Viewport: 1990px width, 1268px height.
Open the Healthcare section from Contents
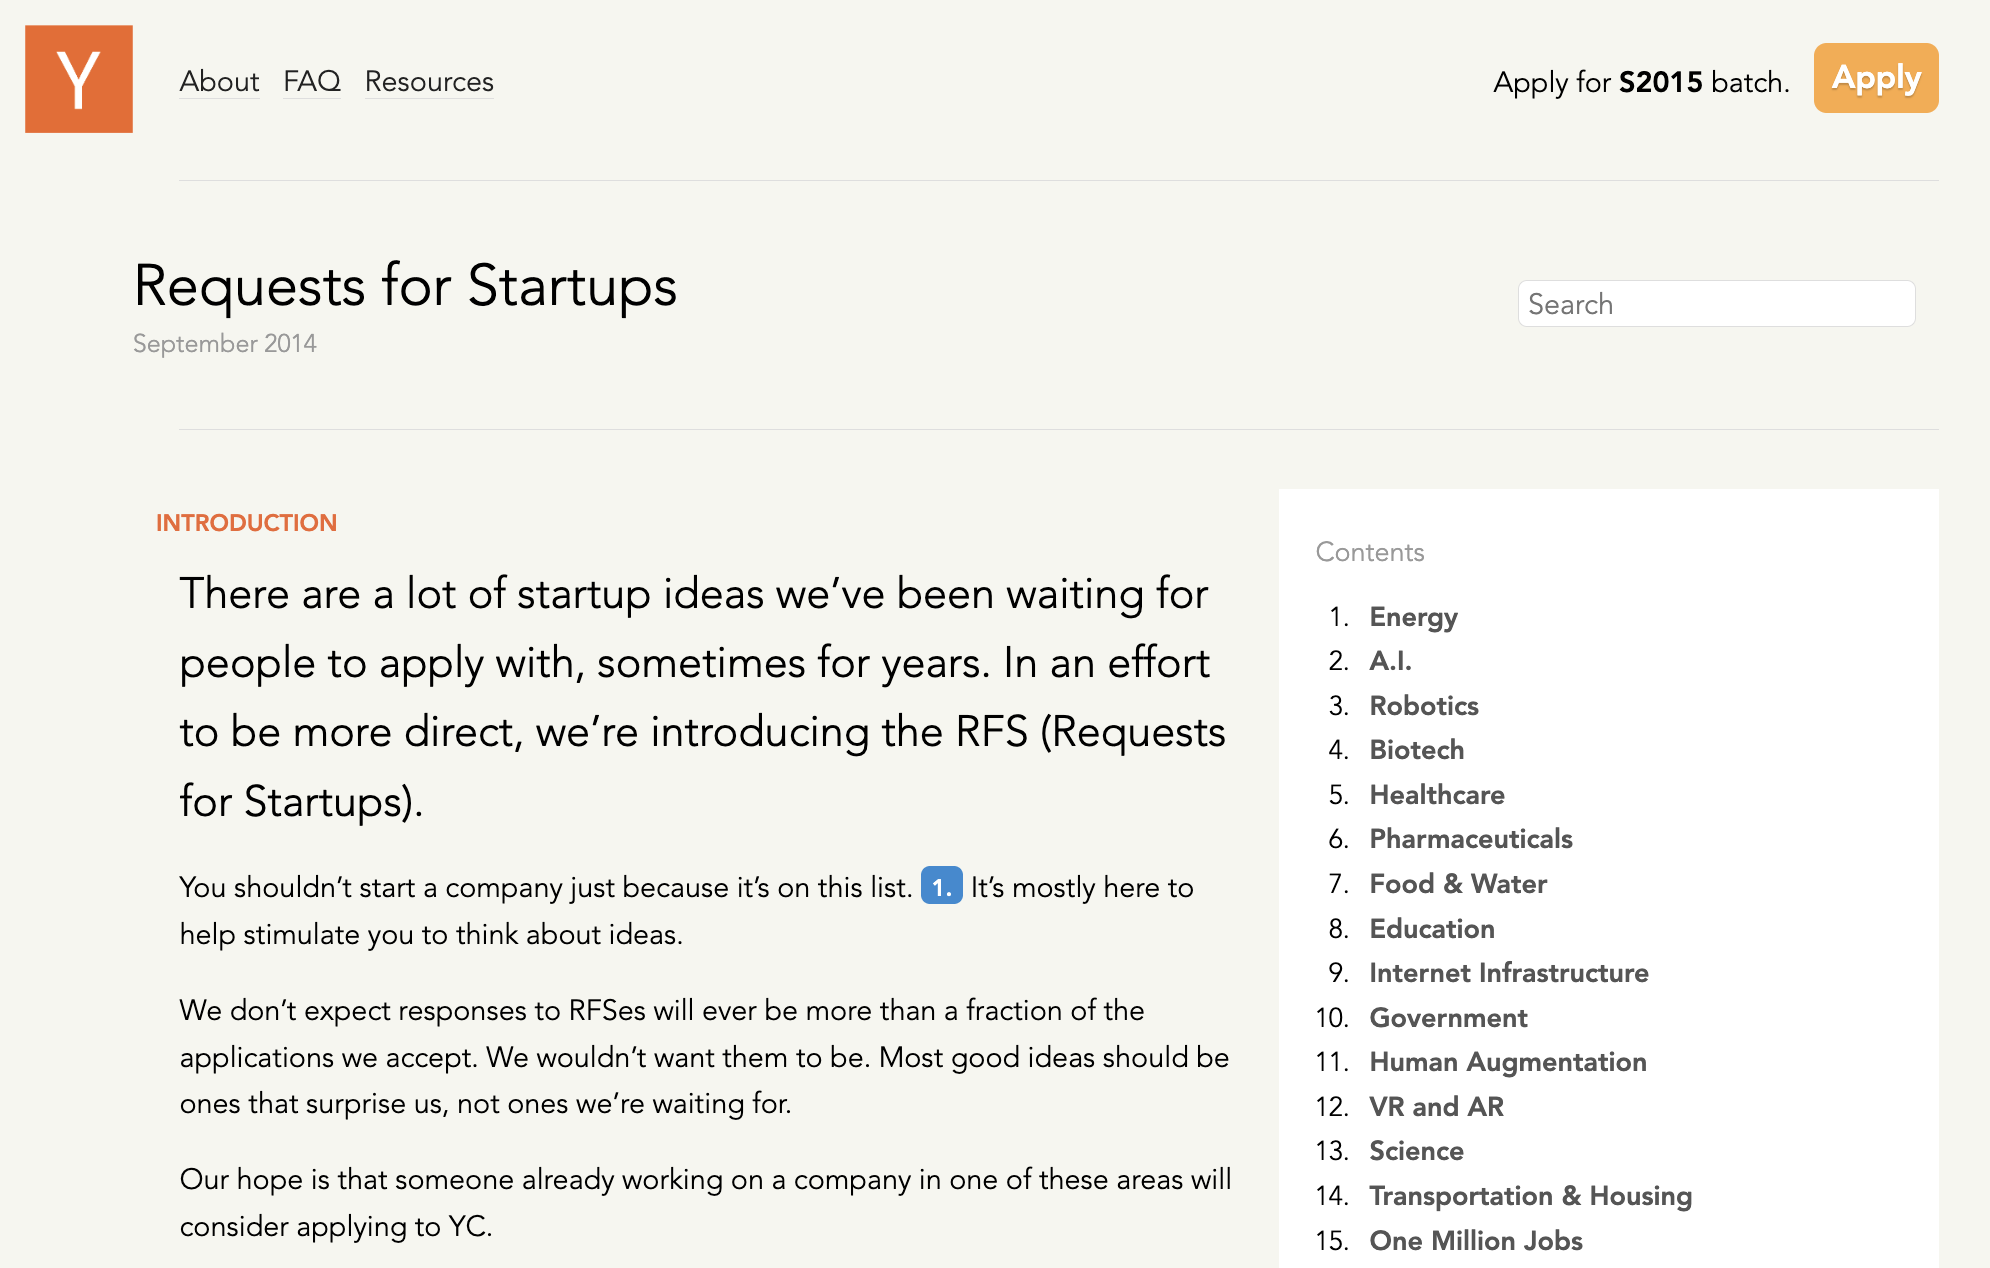coord(1436,794)
